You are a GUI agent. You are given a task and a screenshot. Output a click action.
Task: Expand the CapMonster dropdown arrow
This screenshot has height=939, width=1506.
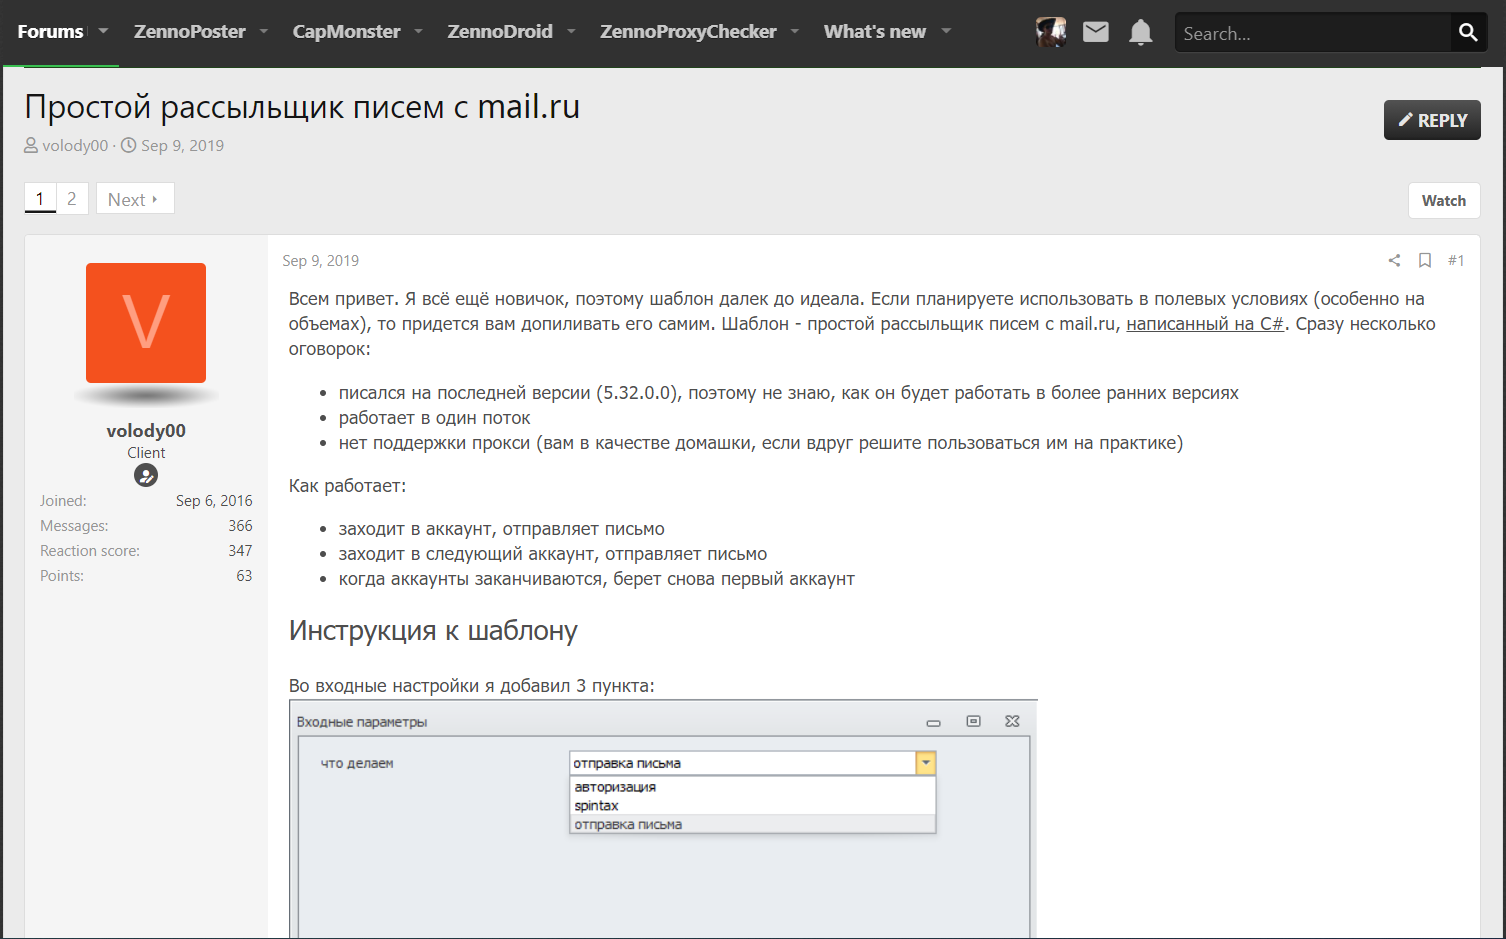(418, 31)
